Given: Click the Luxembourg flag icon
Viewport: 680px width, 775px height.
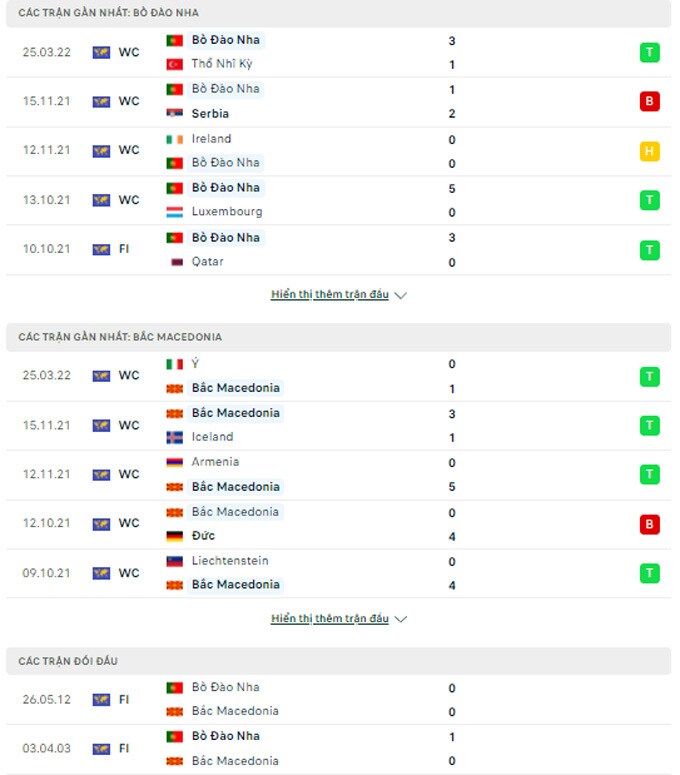Looking at the screenshot, I should [174, 212].
